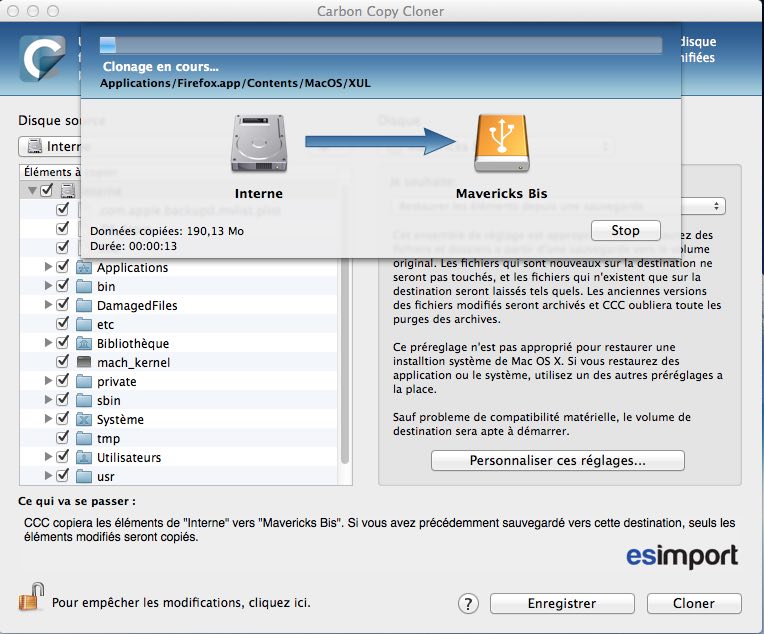The image size is (764, 634).
Task: Click the Système folder icon
Action: (84, 419)
